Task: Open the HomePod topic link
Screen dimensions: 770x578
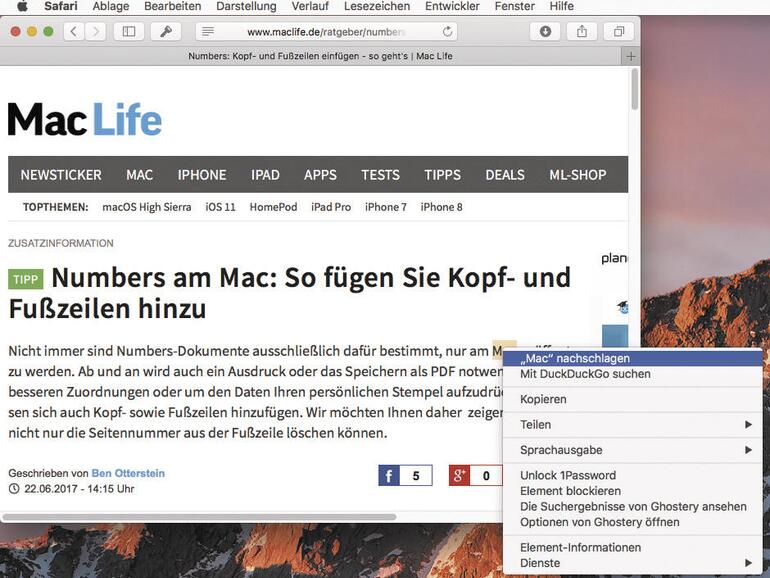Action: [274, 207]
